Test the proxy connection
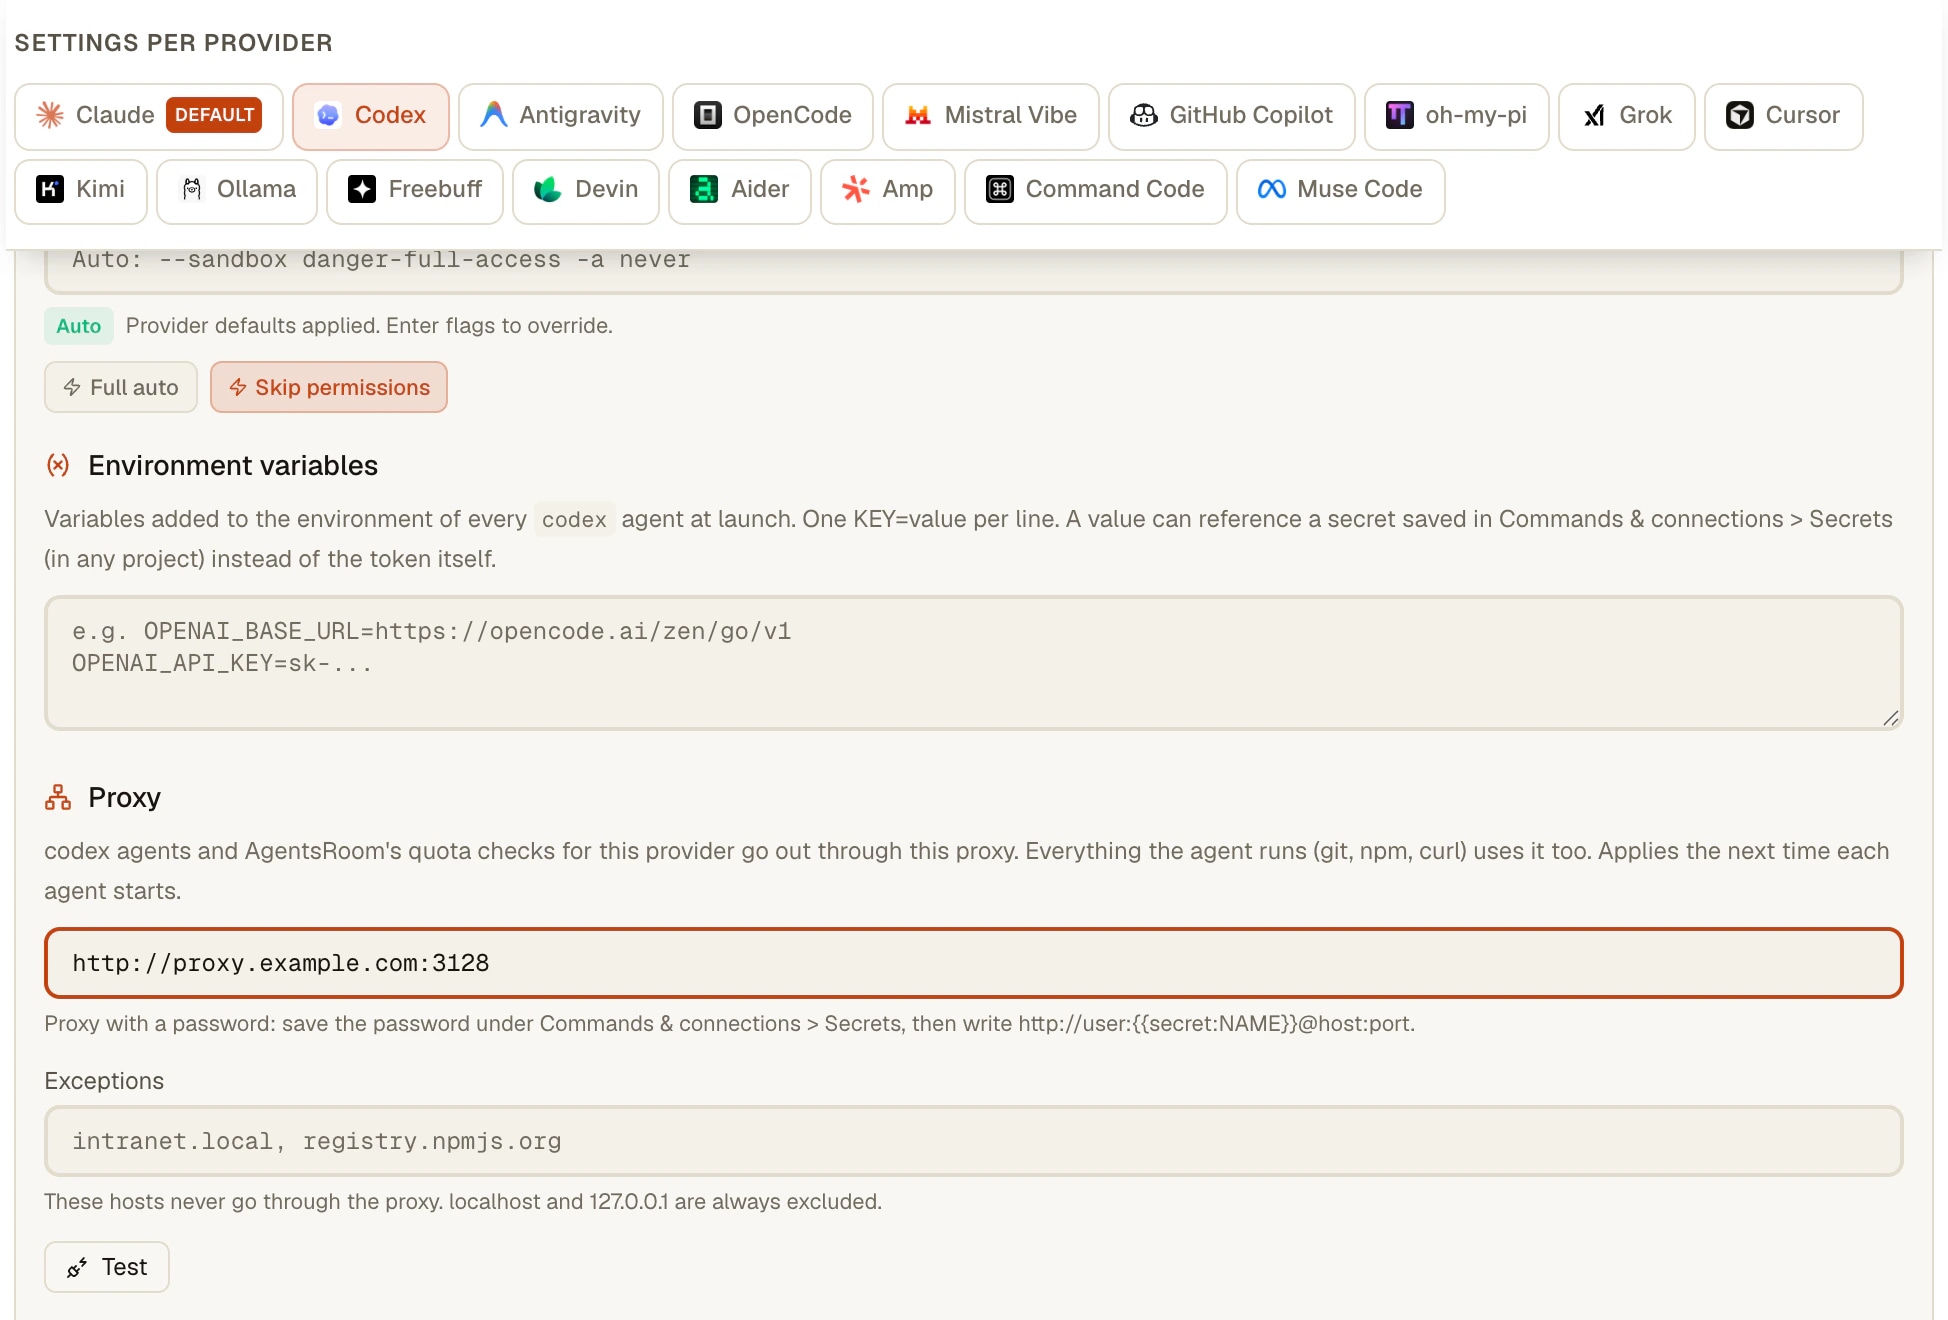This screenshot has height=1320, width=1948. point(107,1267)
